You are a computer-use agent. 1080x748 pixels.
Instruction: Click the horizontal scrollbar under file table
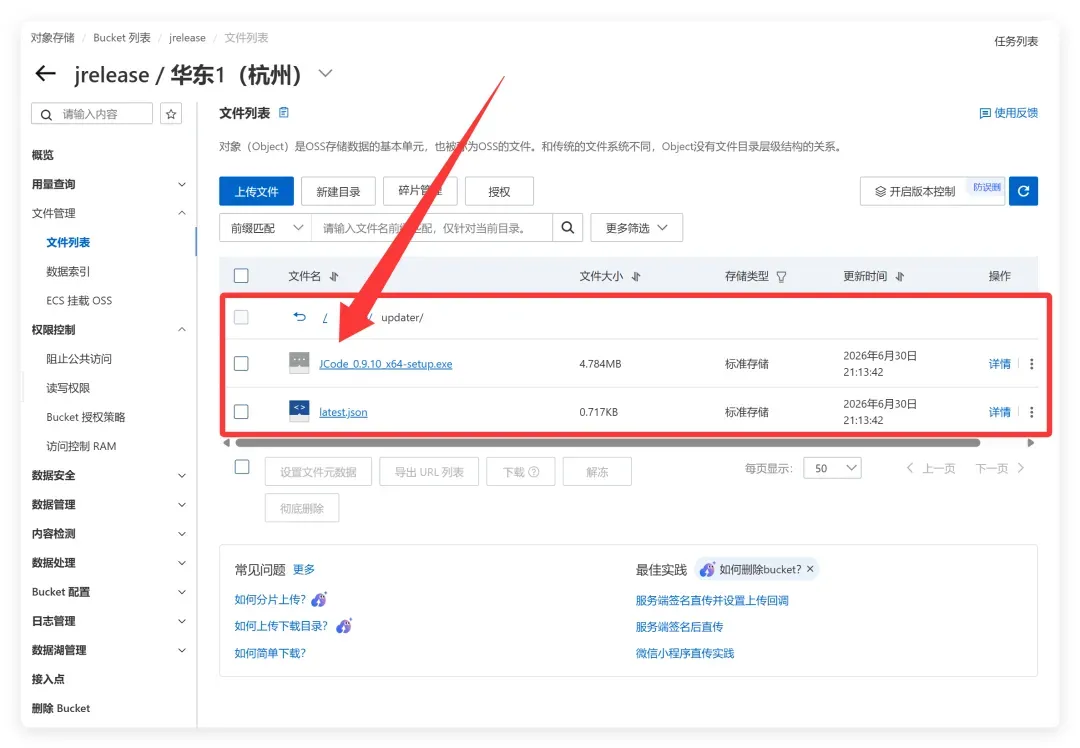pos(608,443)
